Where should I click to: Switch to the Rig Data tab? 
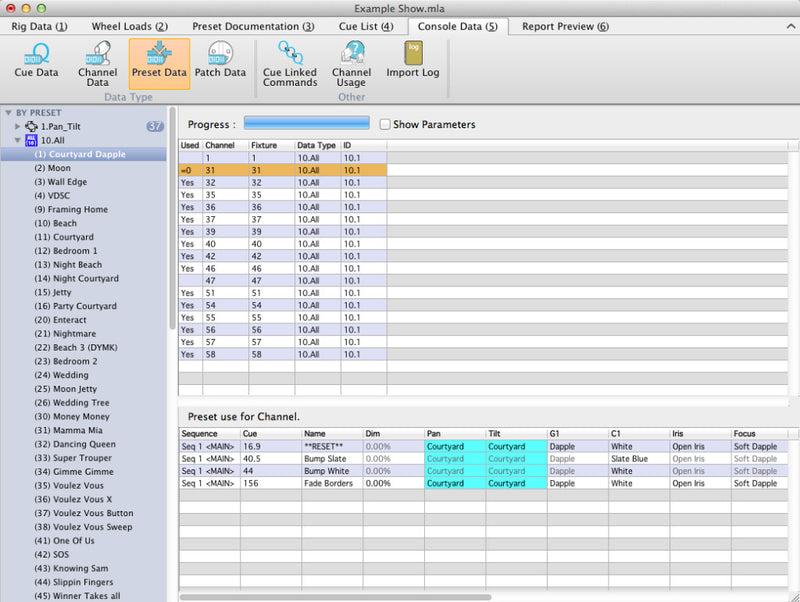click(40, 26)
